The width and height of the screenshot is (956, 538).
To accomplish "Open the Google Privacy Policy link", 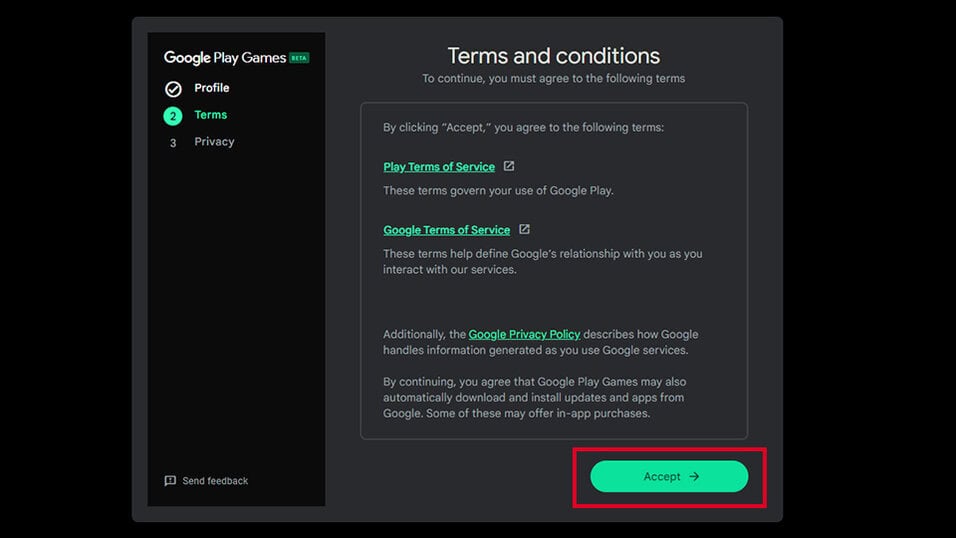I will pyautogui.click(x=524, y=334).
